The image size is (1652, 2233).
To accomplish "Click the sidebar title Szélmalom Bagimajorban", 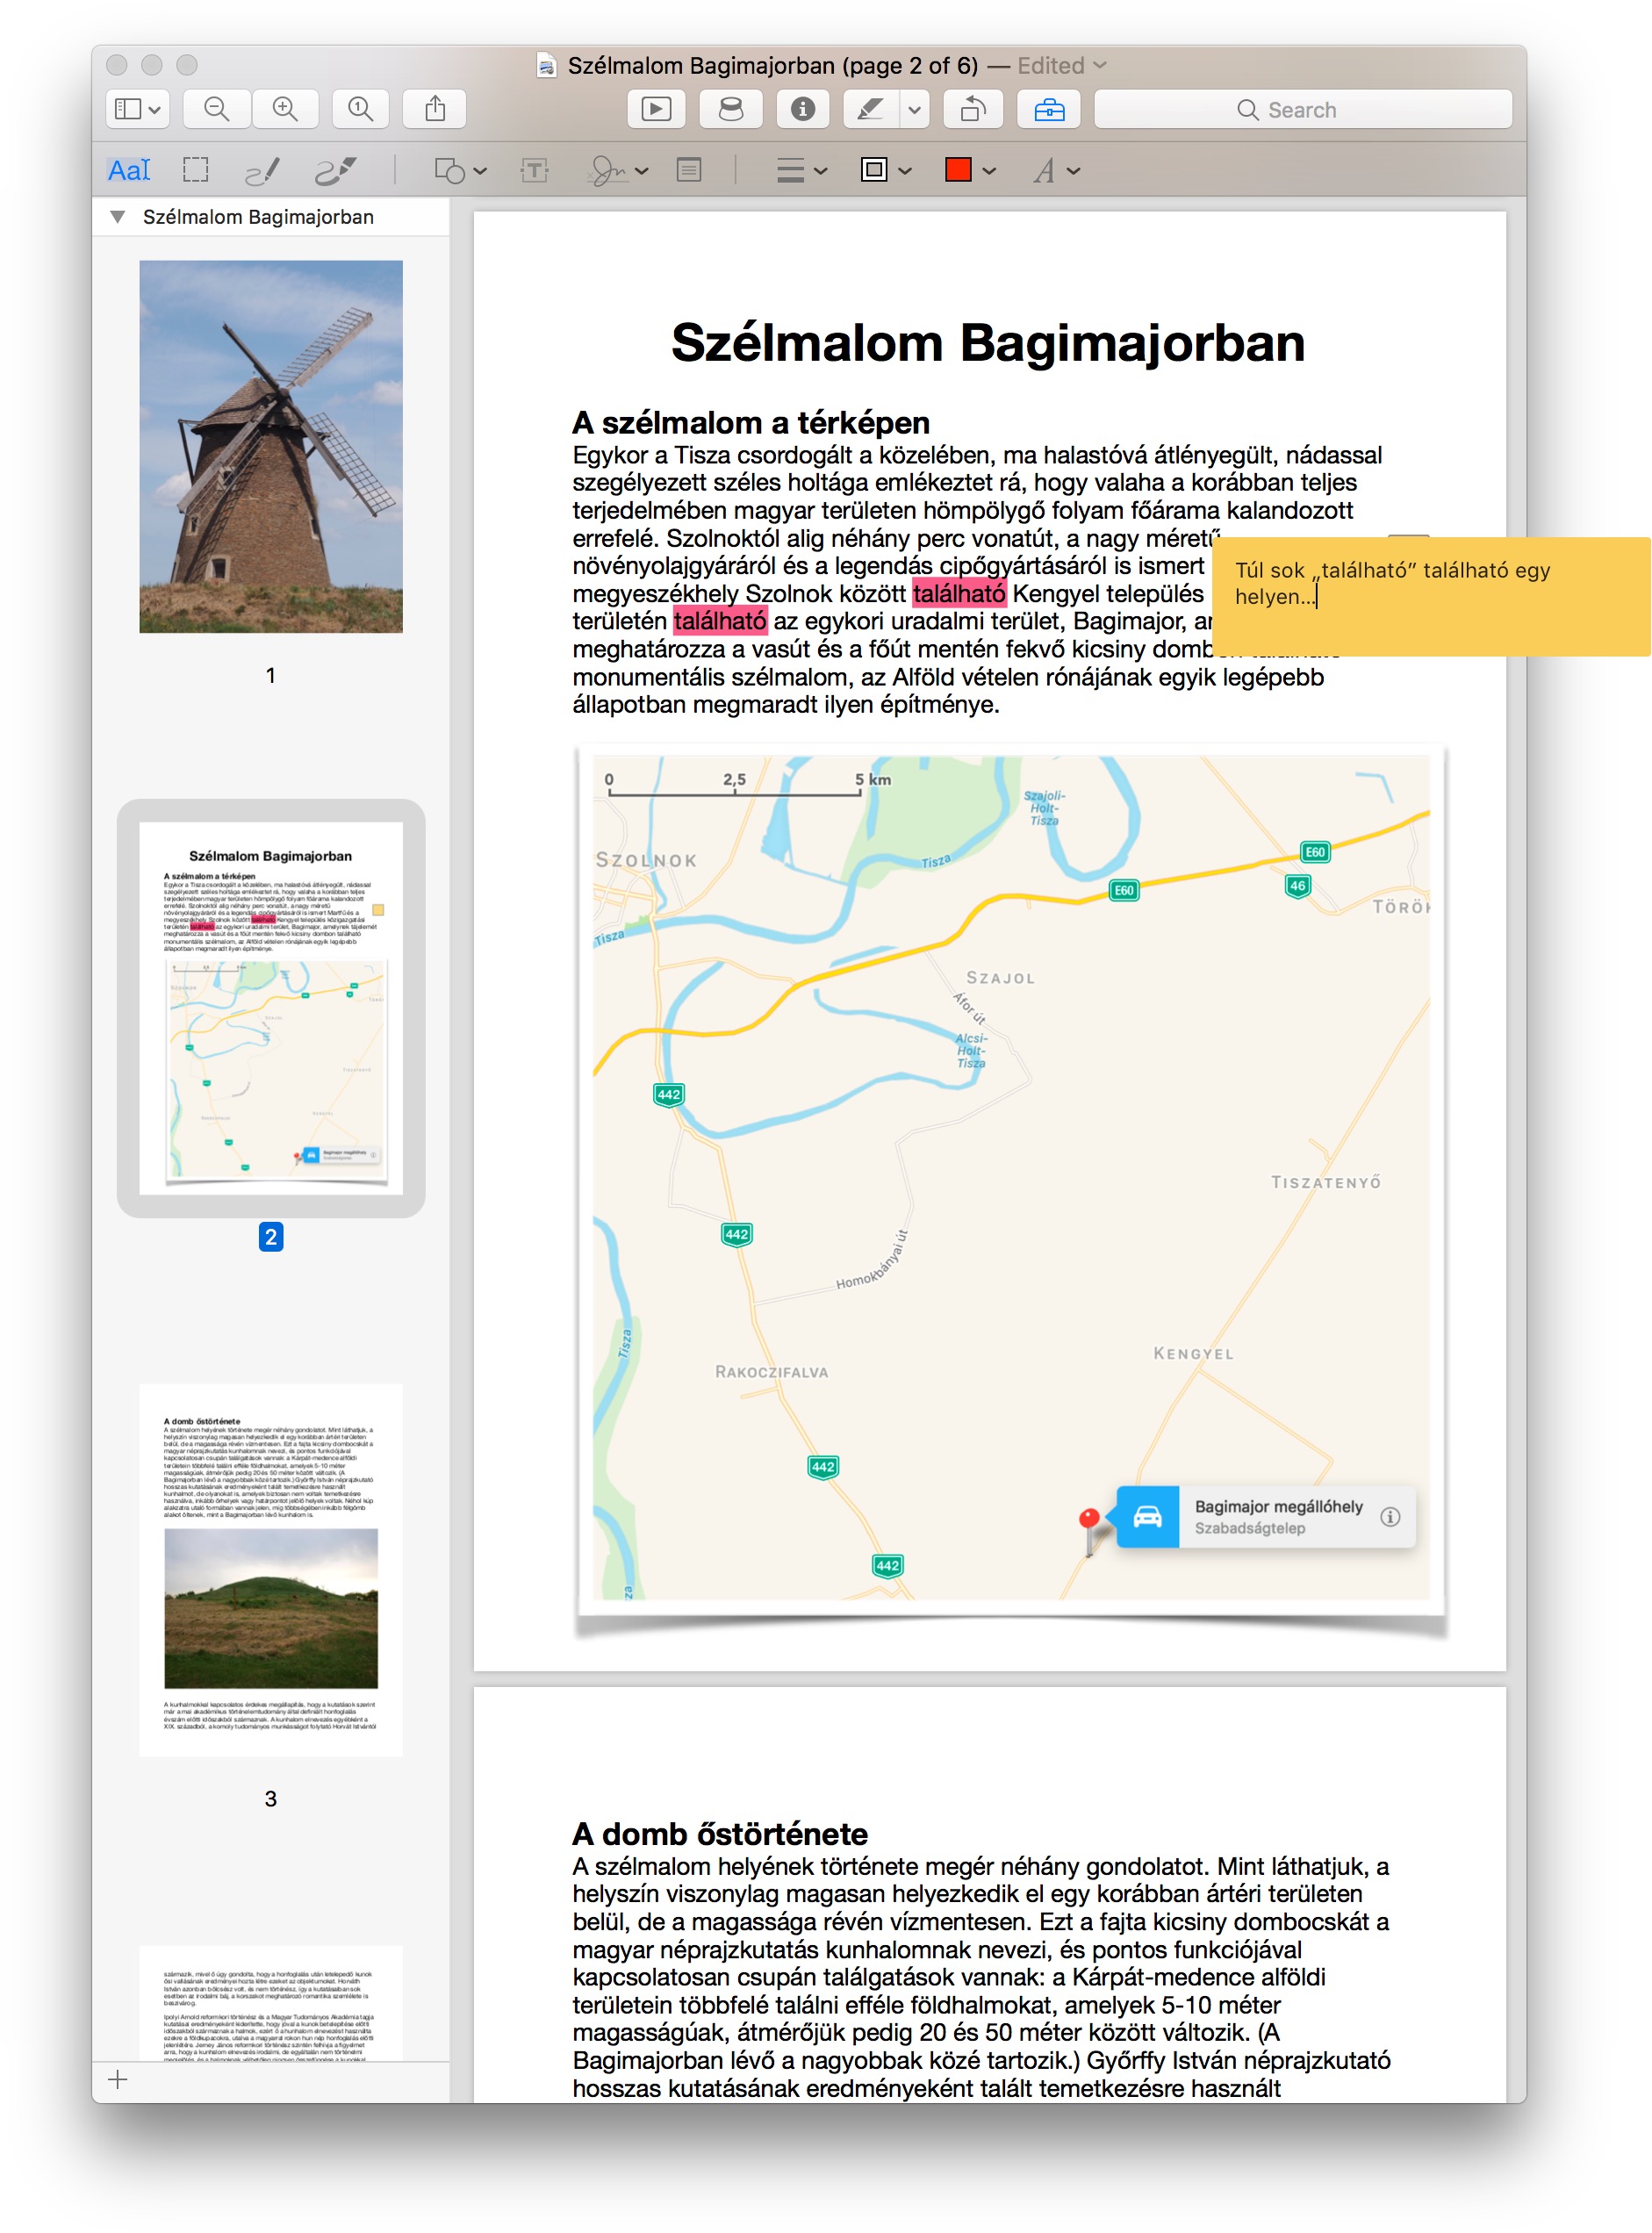I will click(x=258, y=217).
